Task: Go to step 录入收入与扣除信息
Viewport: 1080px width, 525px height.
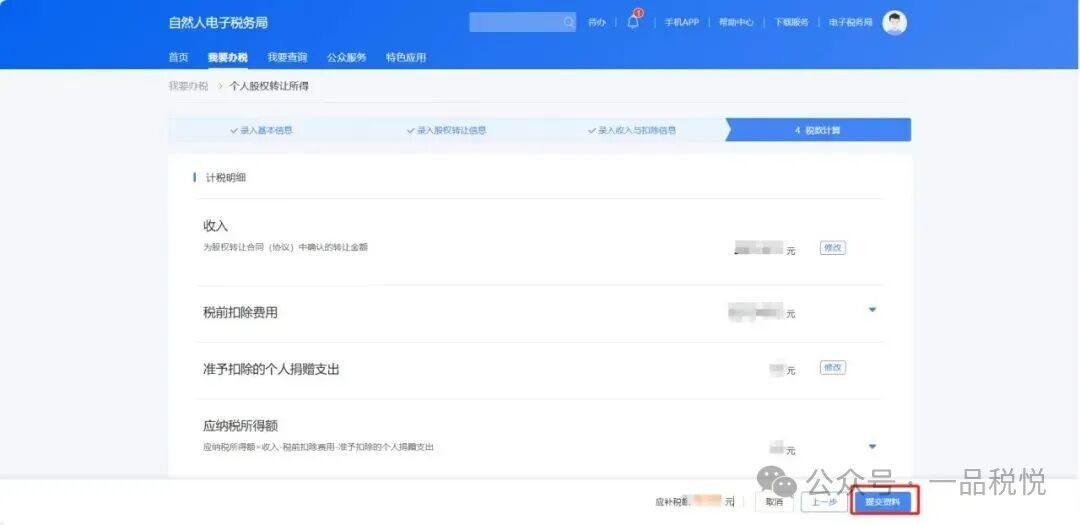Action: (x=632, y=130)
